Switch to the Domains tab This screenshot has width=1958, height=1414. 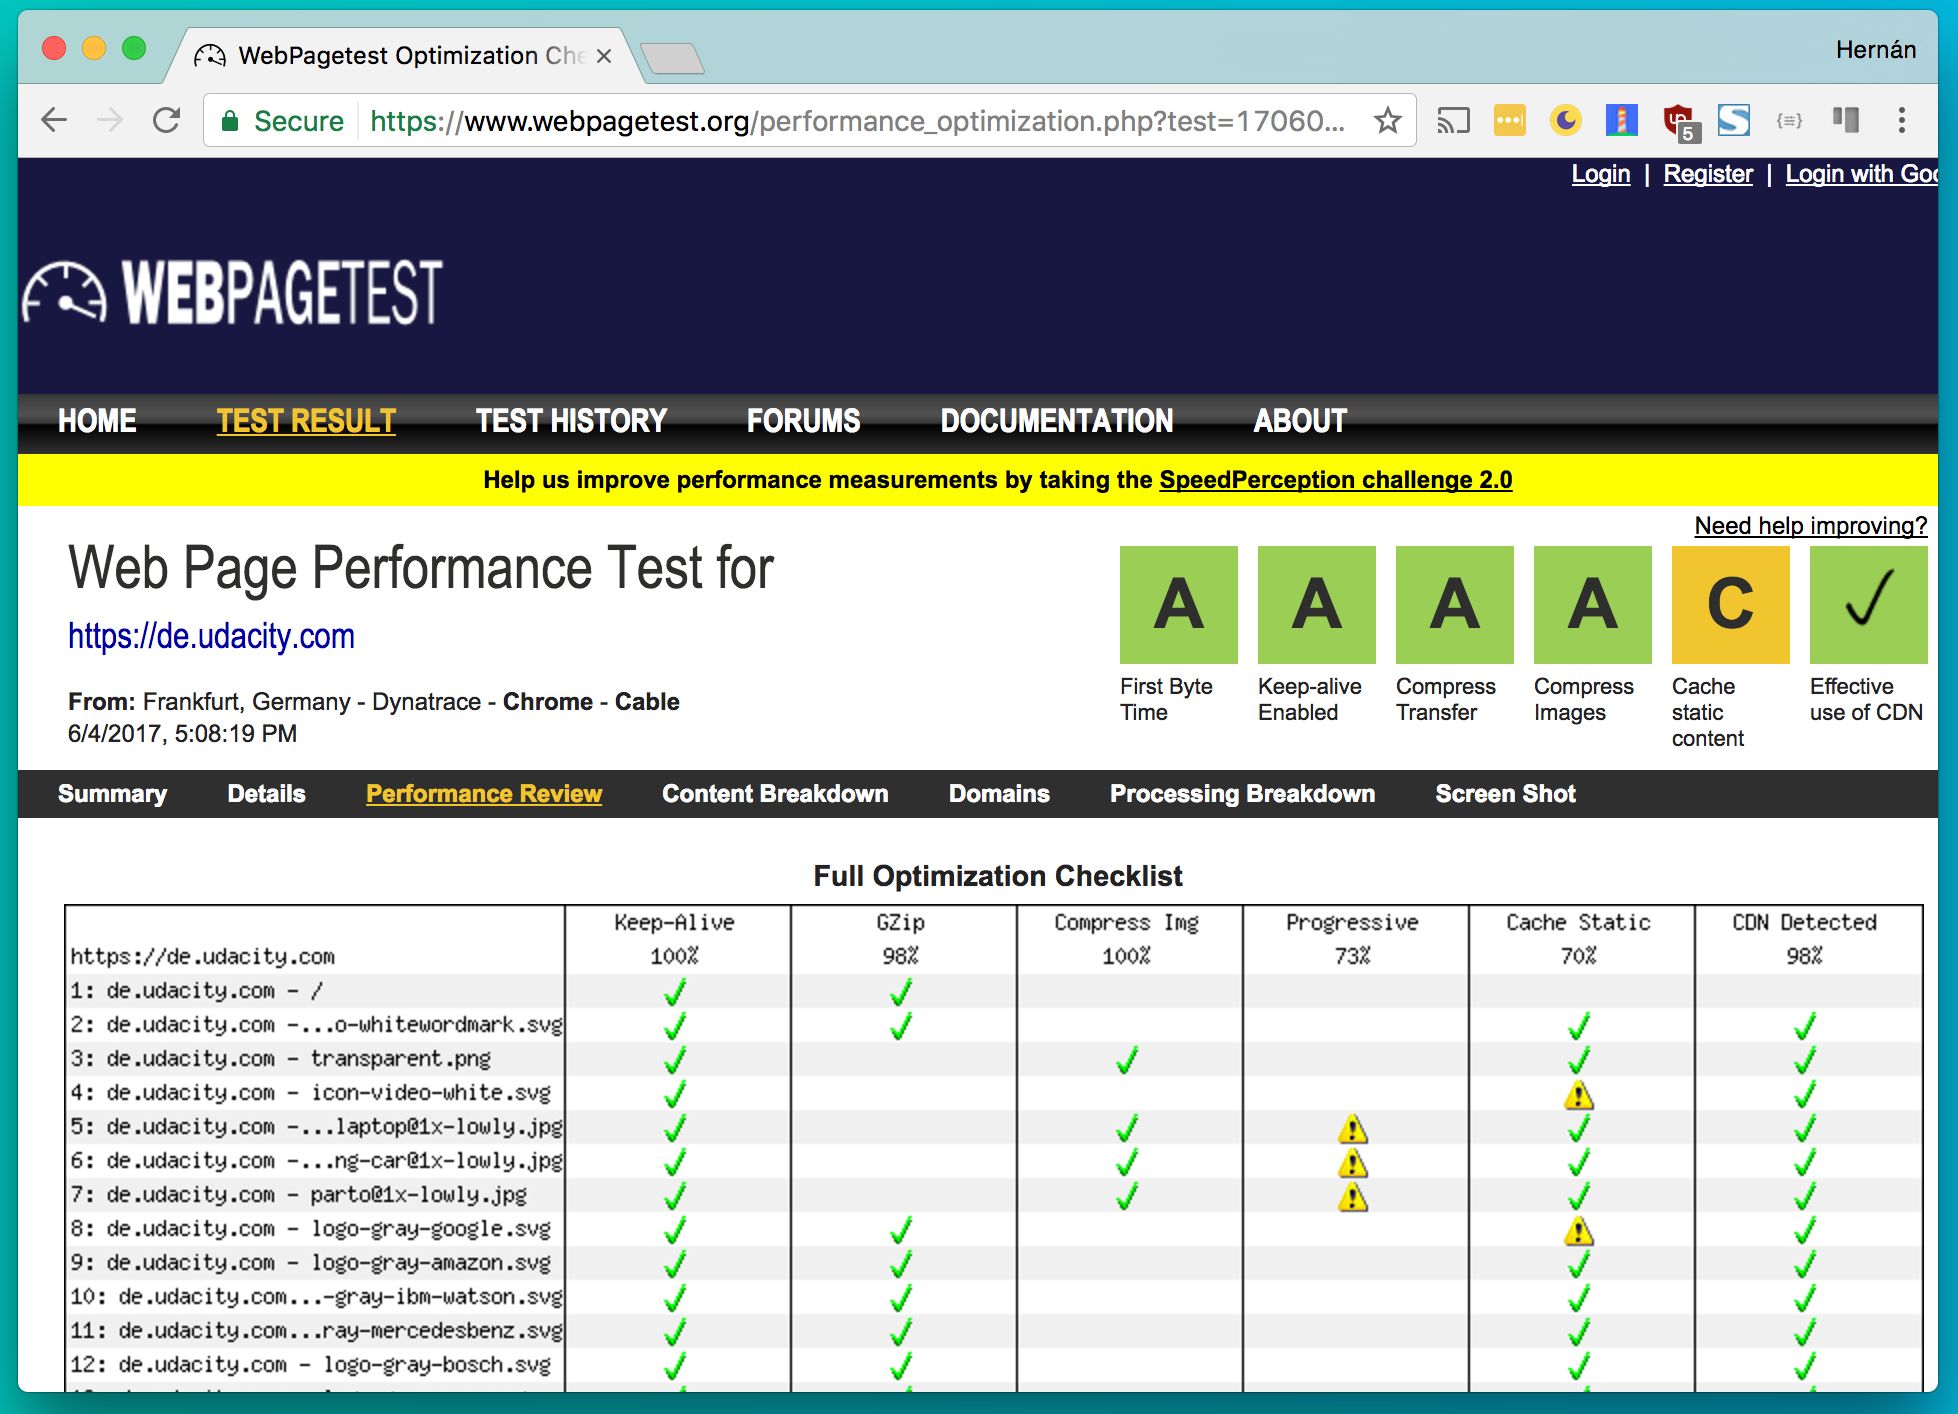point(998,793)
